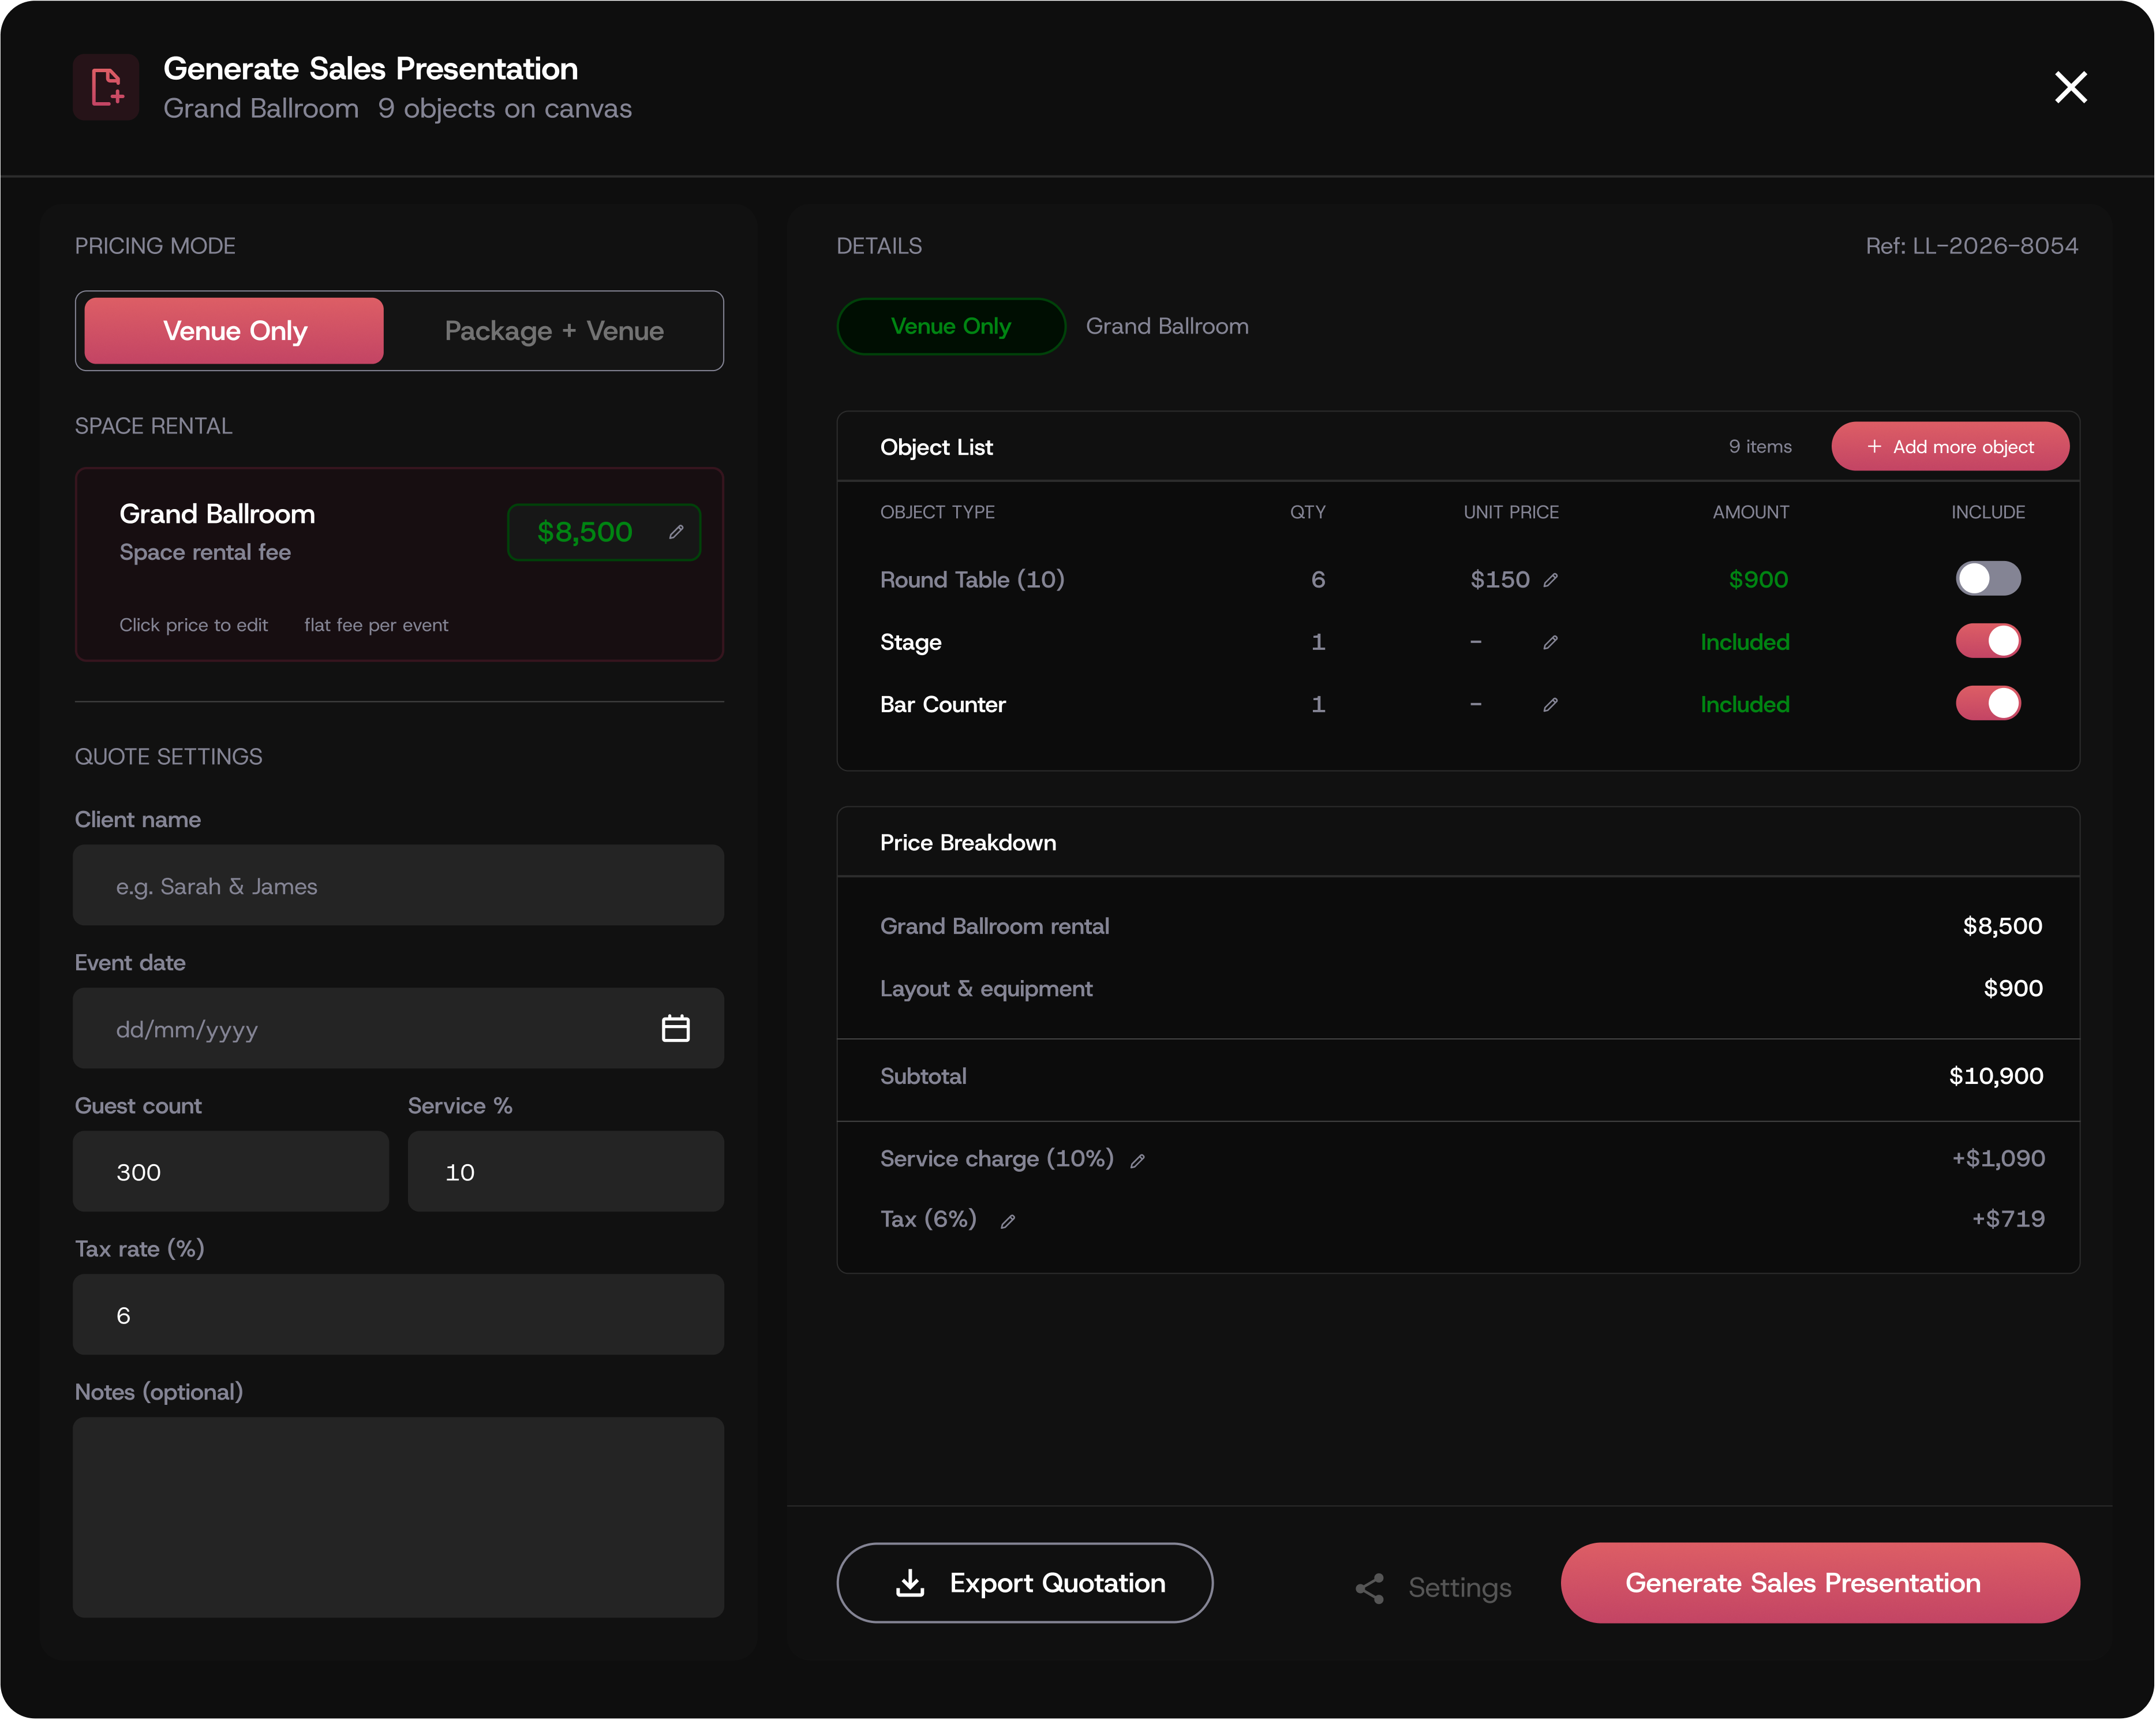Click the Tax (6%) label

pos(928,1219)
